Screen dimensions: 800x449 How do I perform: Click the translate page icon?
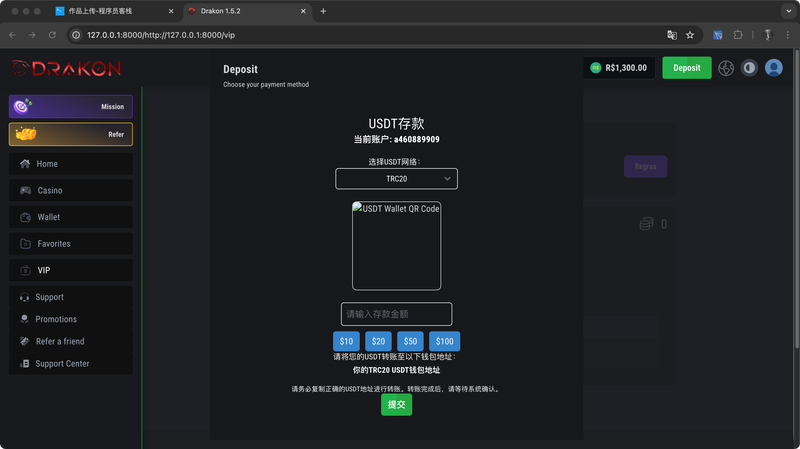[x=672, y=35]
